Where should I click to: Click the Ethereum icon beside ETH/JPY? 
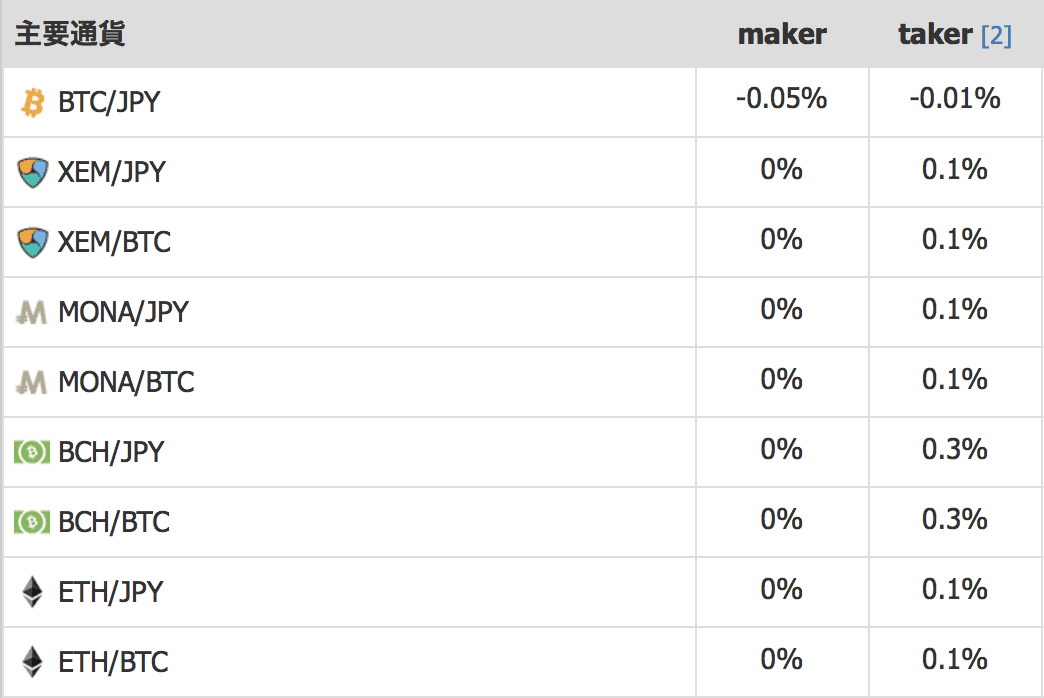click(x=33, y=592)
